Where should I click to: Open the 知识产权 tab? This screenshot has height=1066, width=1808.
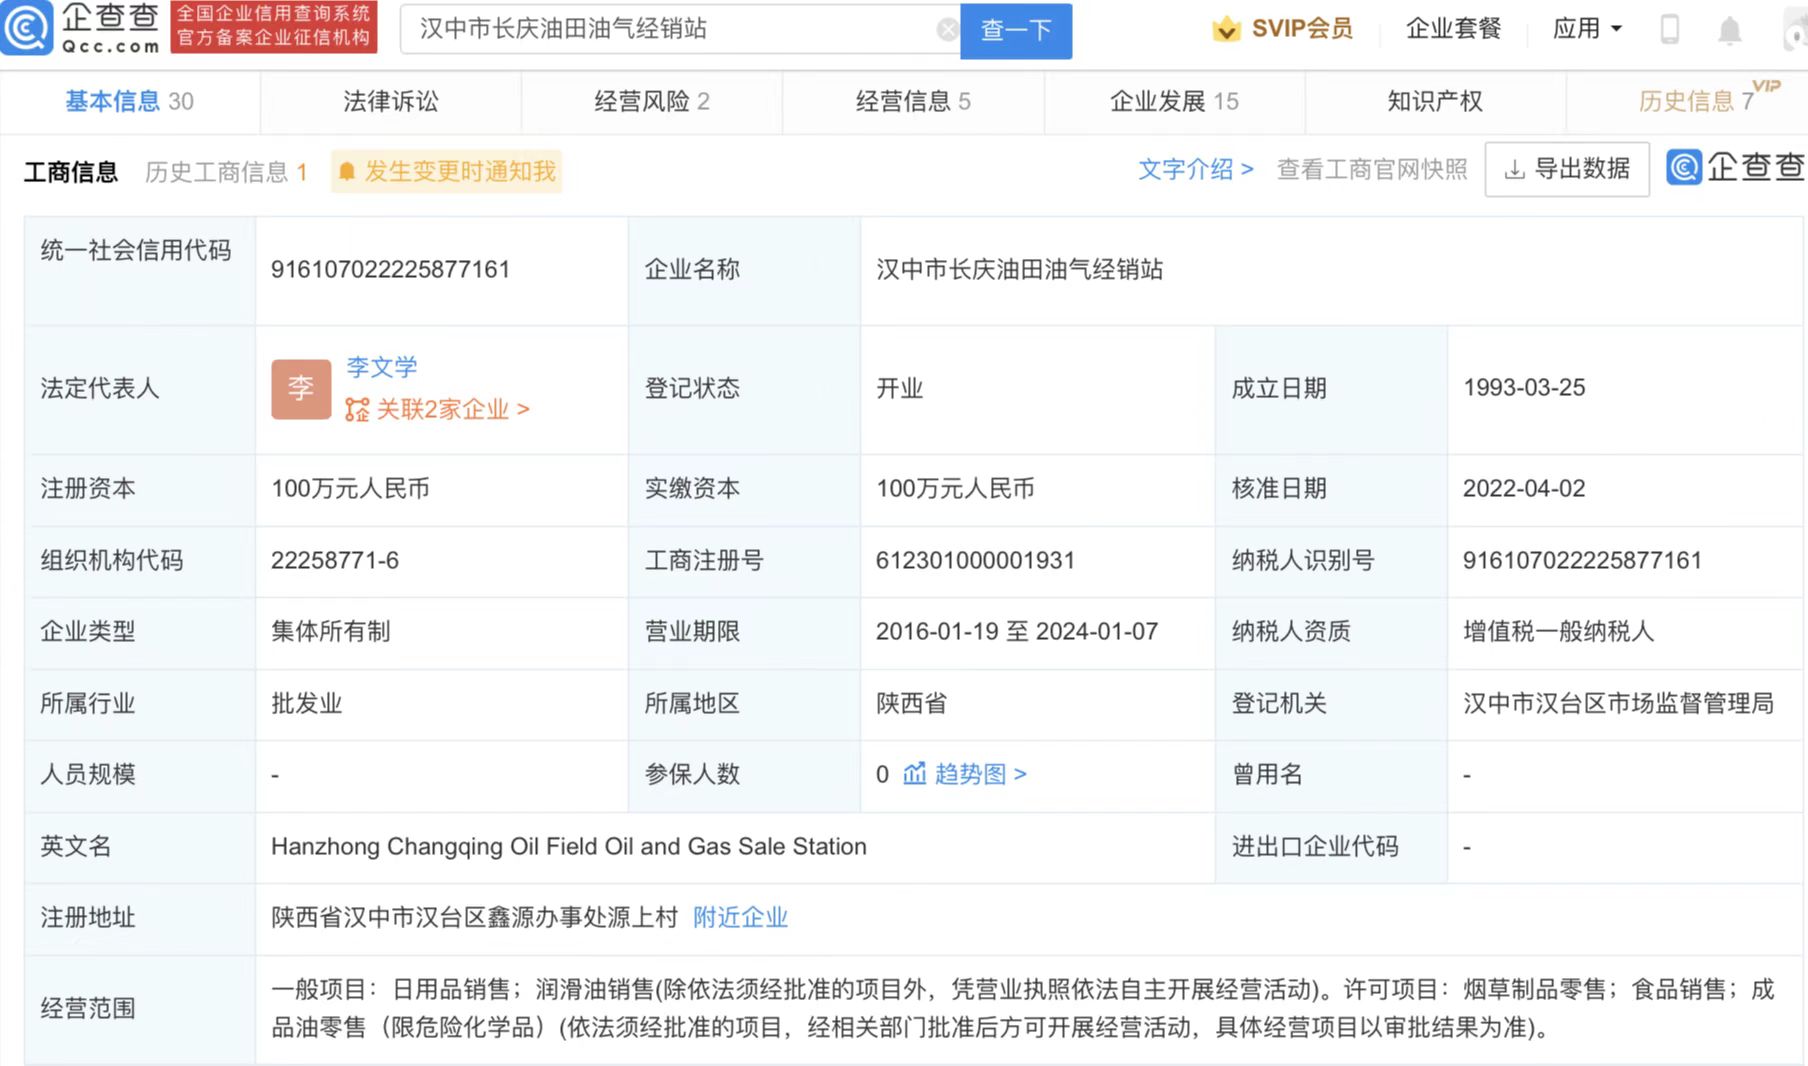click(1434, 101)
